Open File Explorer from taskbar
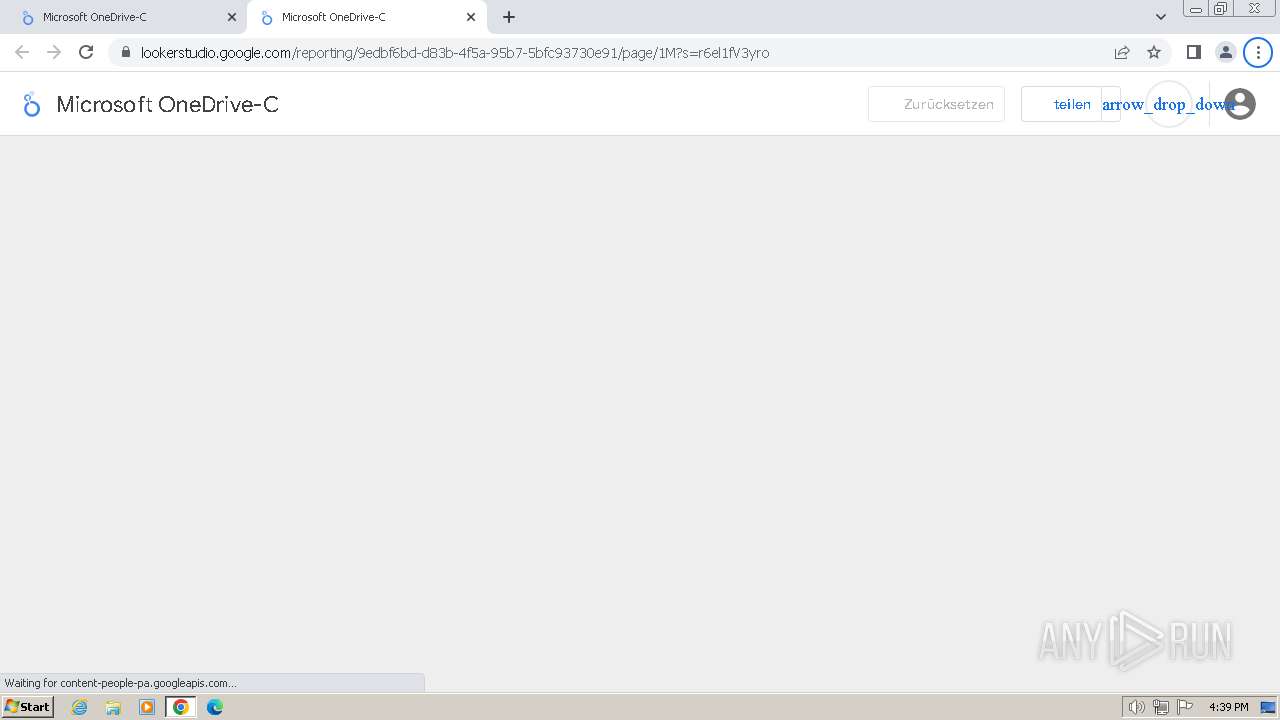1280x720 pixels. 113,707
